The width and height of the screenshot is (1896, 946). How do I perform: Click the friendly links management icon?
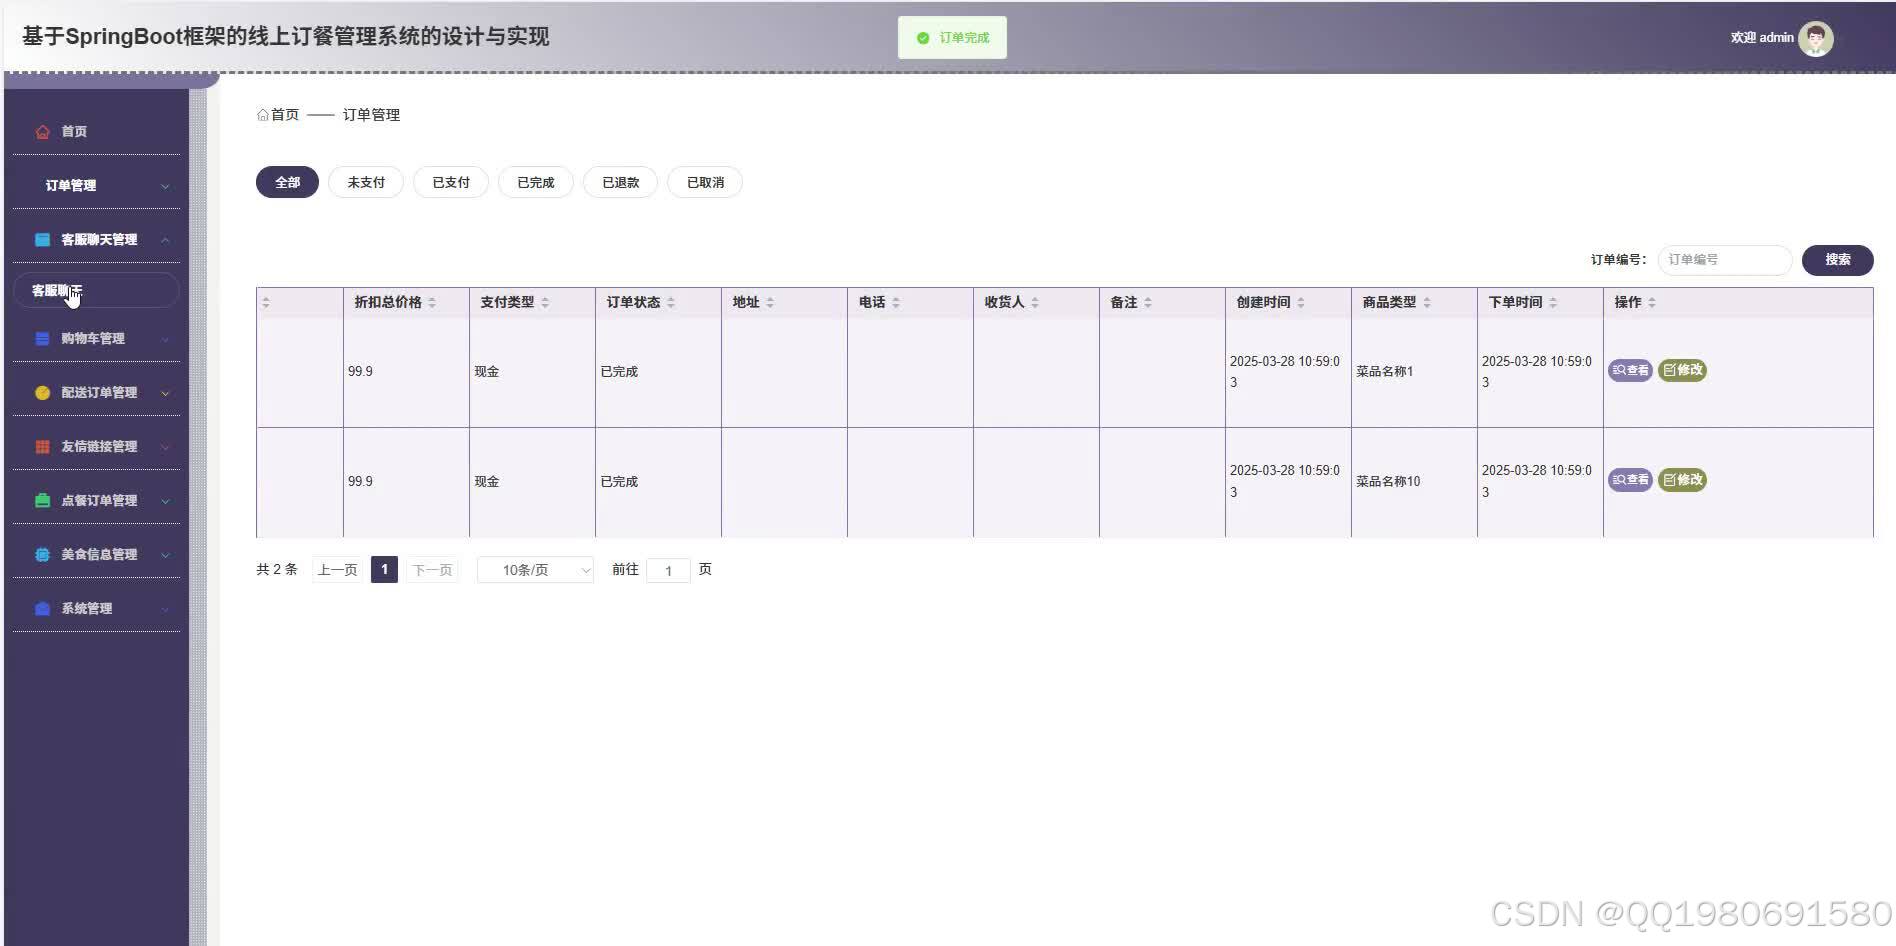[x=42, y=447]
